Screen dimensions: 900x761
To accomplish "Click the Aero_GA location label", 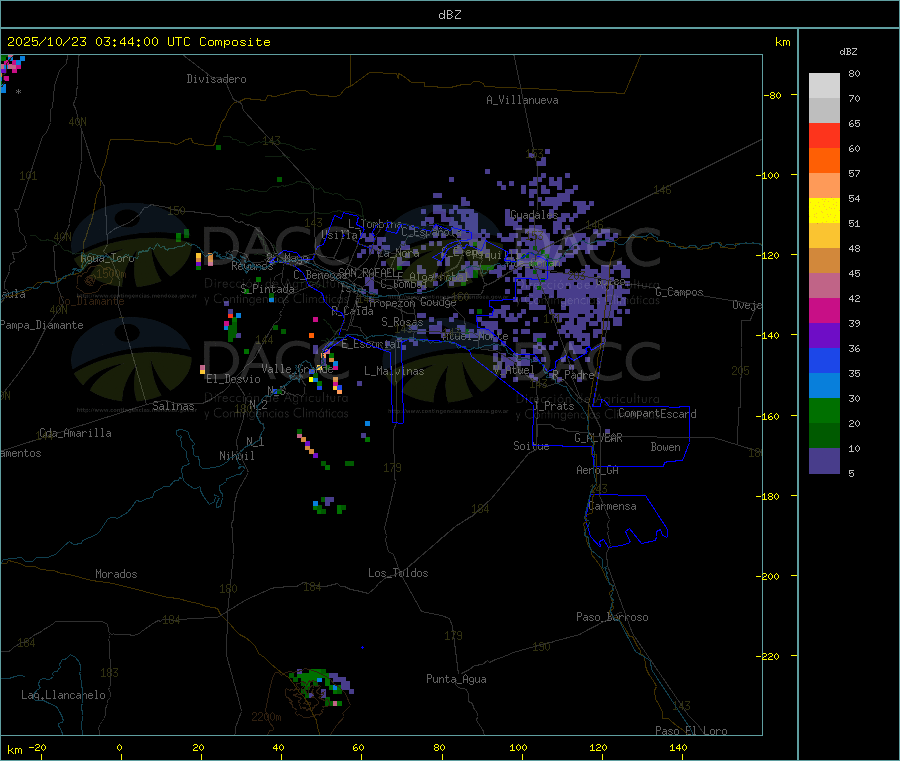I will click(598, 470).
